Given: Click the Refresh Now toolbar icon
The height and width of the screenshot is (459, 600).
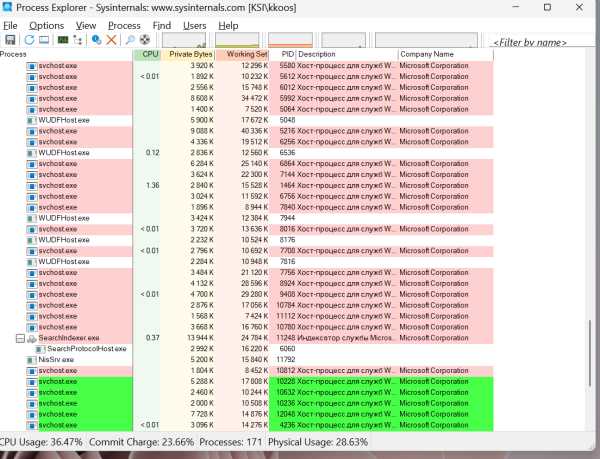Looking at the screenshot, I should click(x=29, y=40).
